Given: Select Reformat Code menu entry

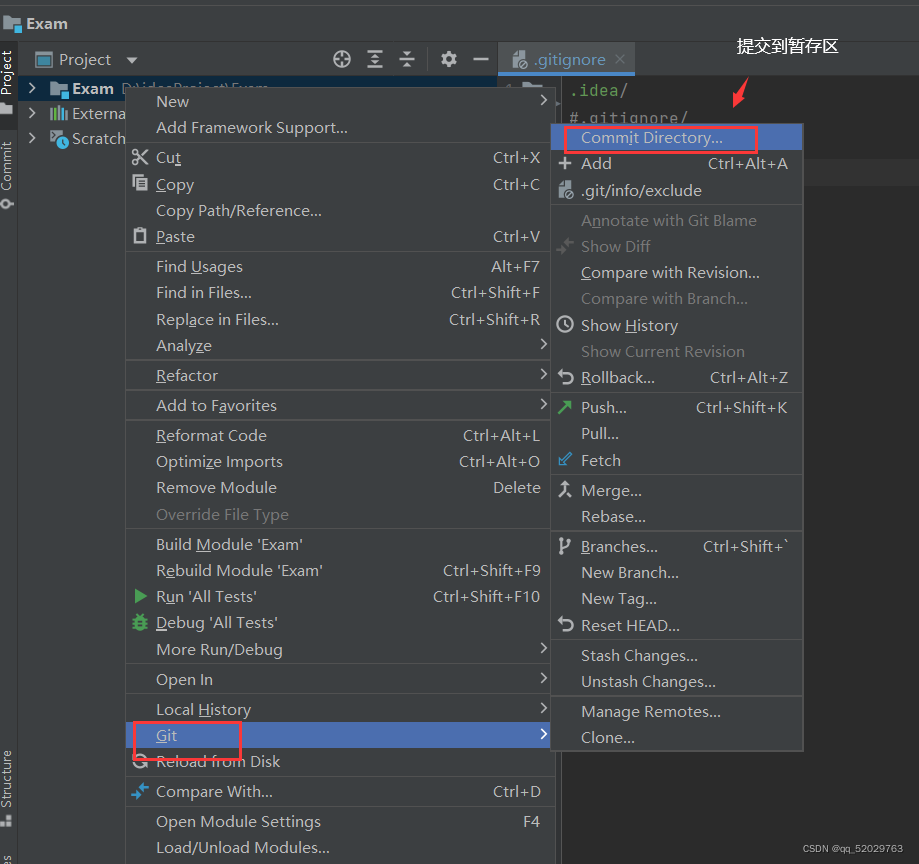Looking at the screenshot, I should coord(339,436).
